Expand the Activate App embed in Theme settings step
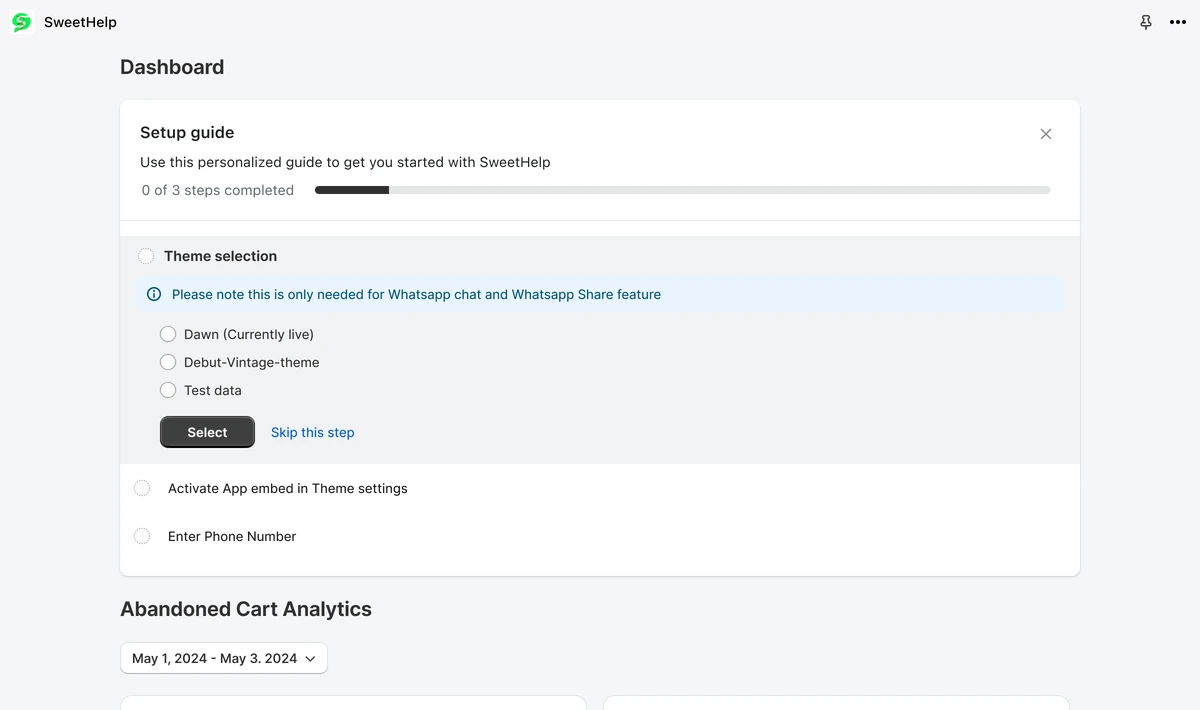This screenshot has height=710, width=1200. 288,488
